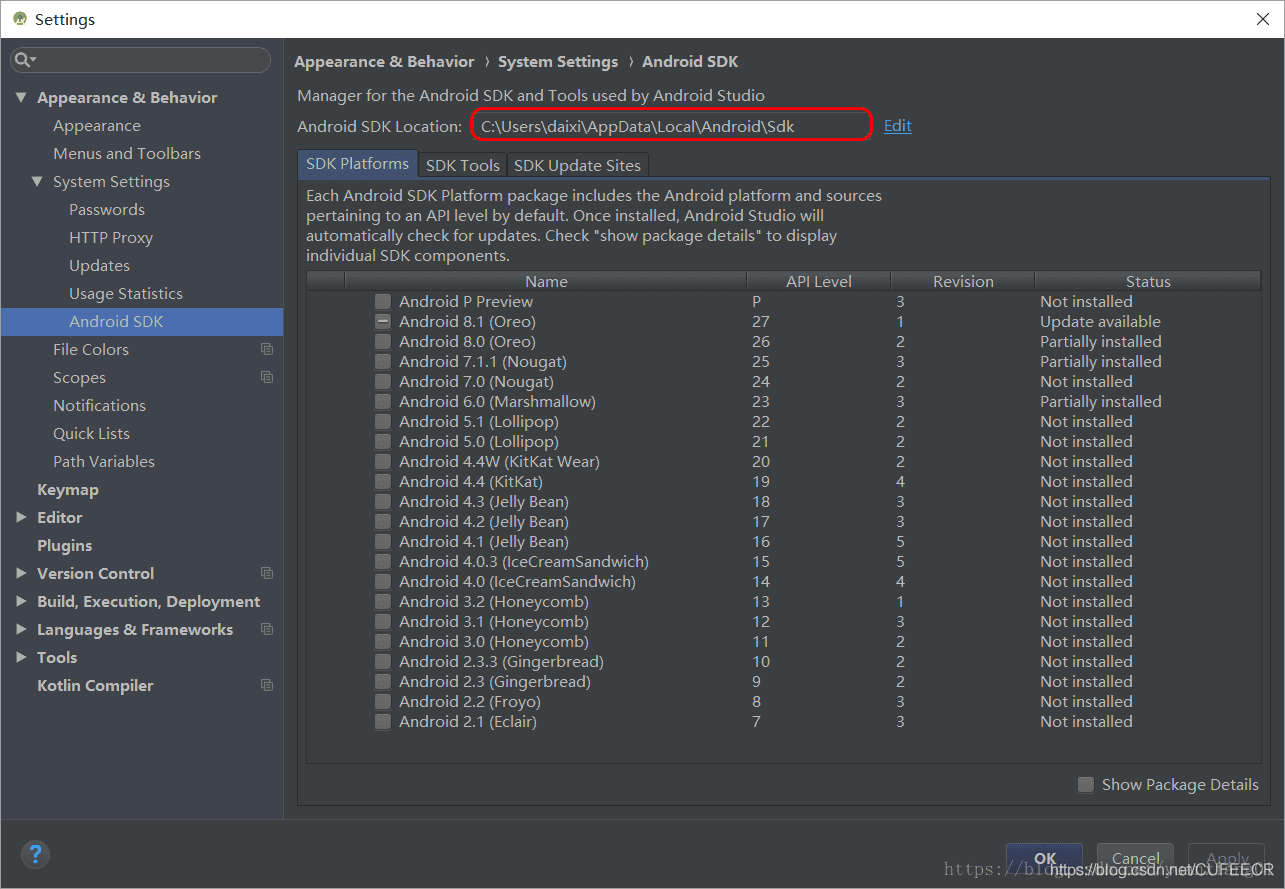
Task: Click the Android 2.3.3 (Gingerbread) row name
Action: (x=501, y=661)
